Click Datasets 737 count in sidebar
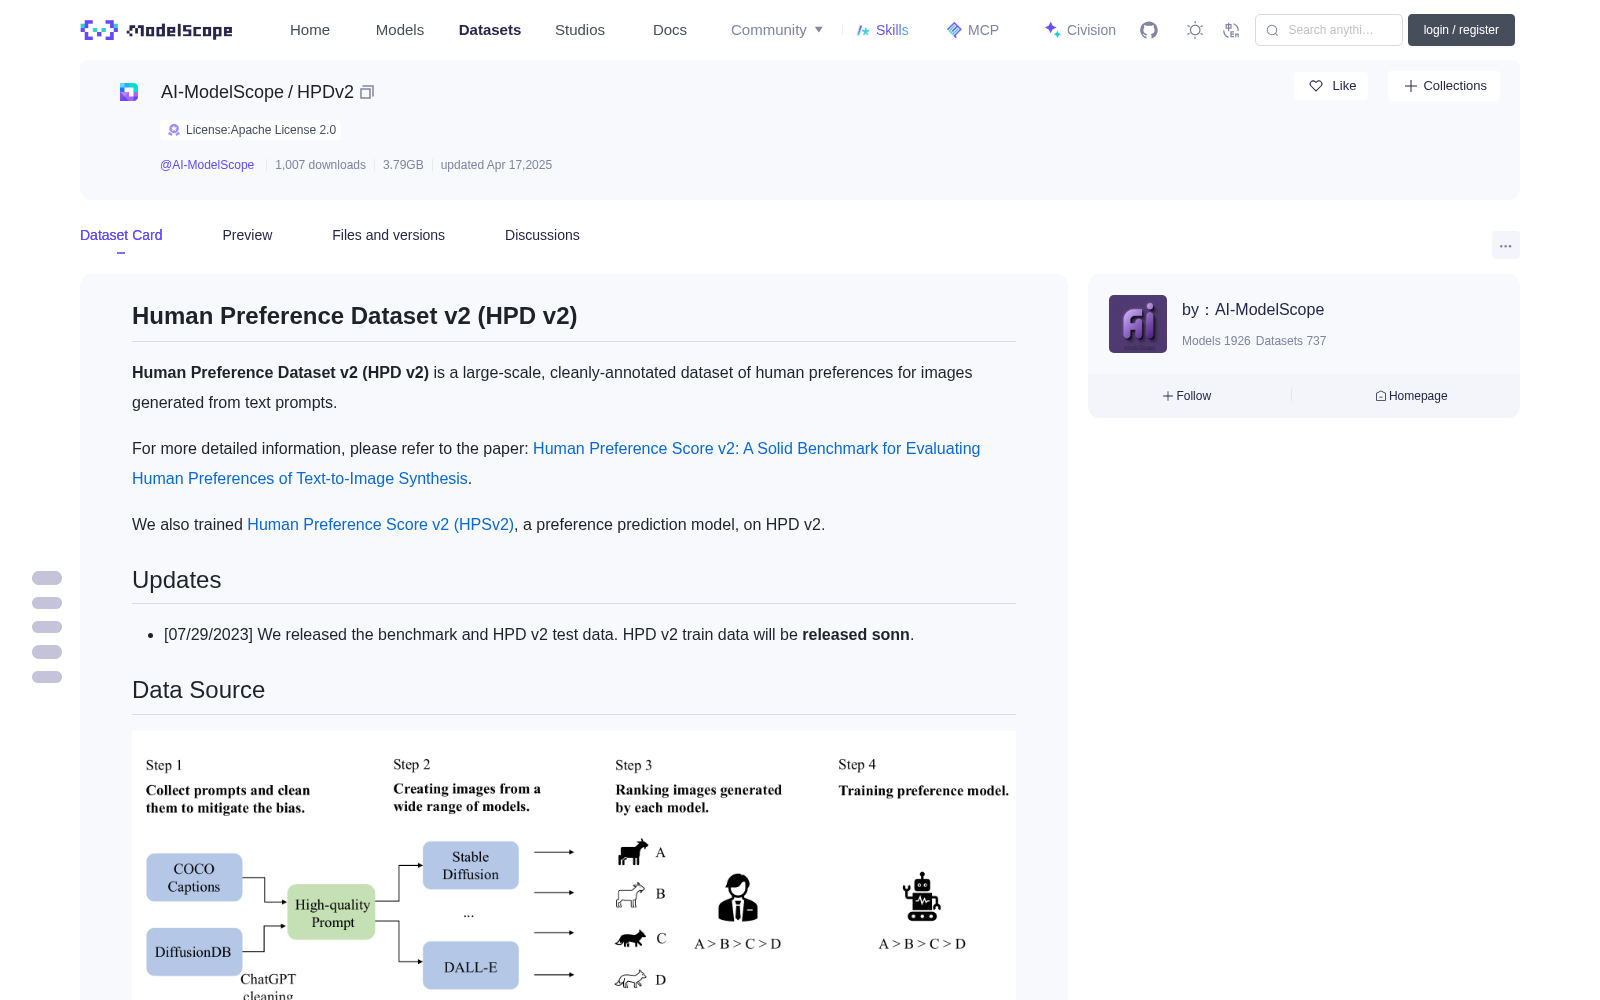Screen dimensions: 1600x1000 click(1291, 341)
